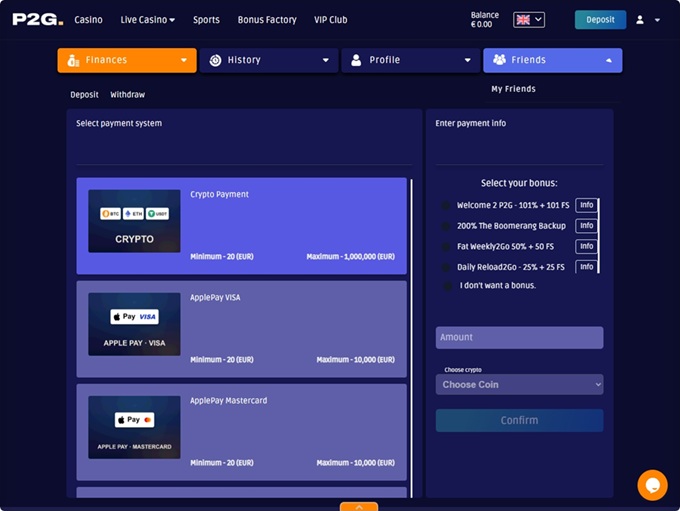
Task: Click the History clock icon
Action: pyautogui.click(x=215, y=60)
